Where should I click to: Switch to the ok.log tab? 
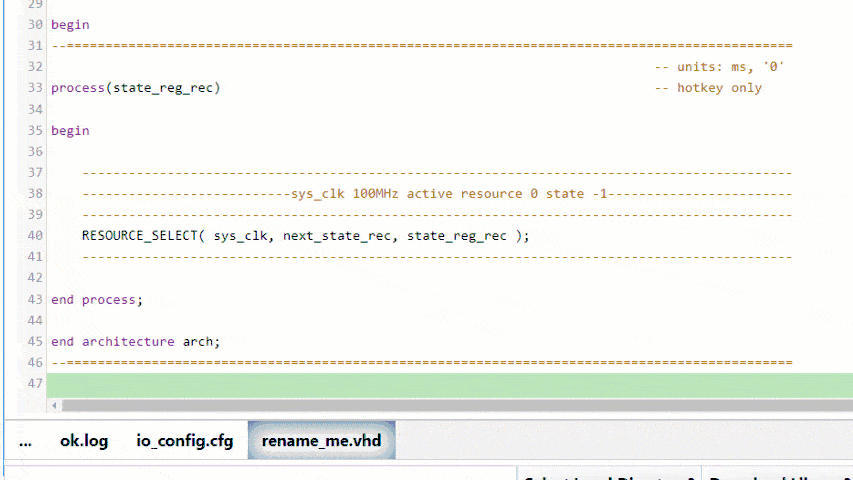pyautogui.click(x=84, y=441)
